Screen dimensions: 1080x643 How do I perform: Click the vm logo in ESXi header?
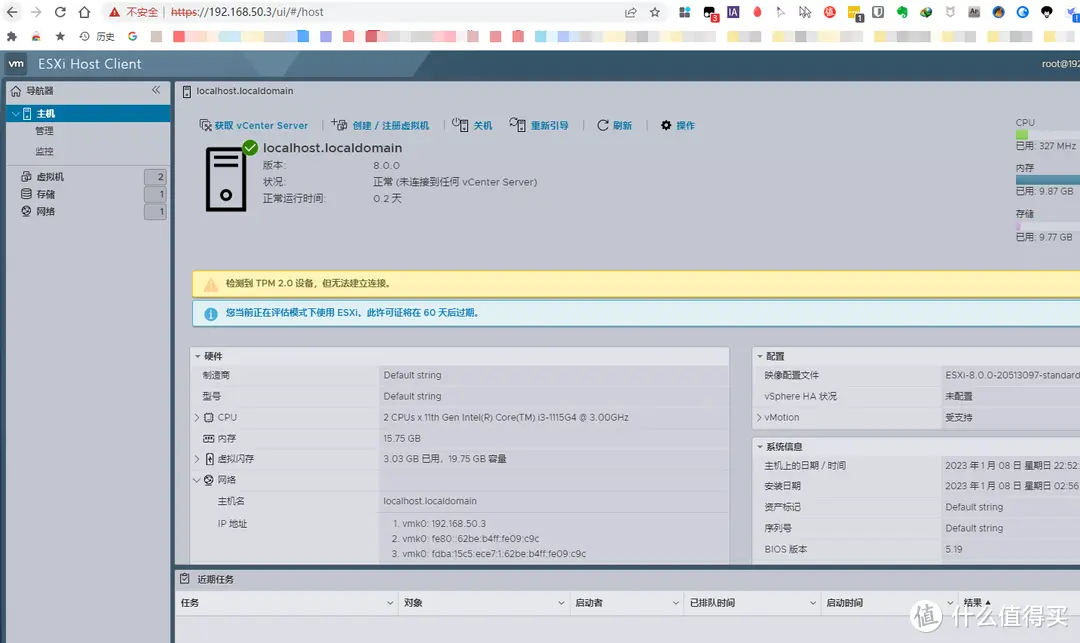click(x=16, y=64)
